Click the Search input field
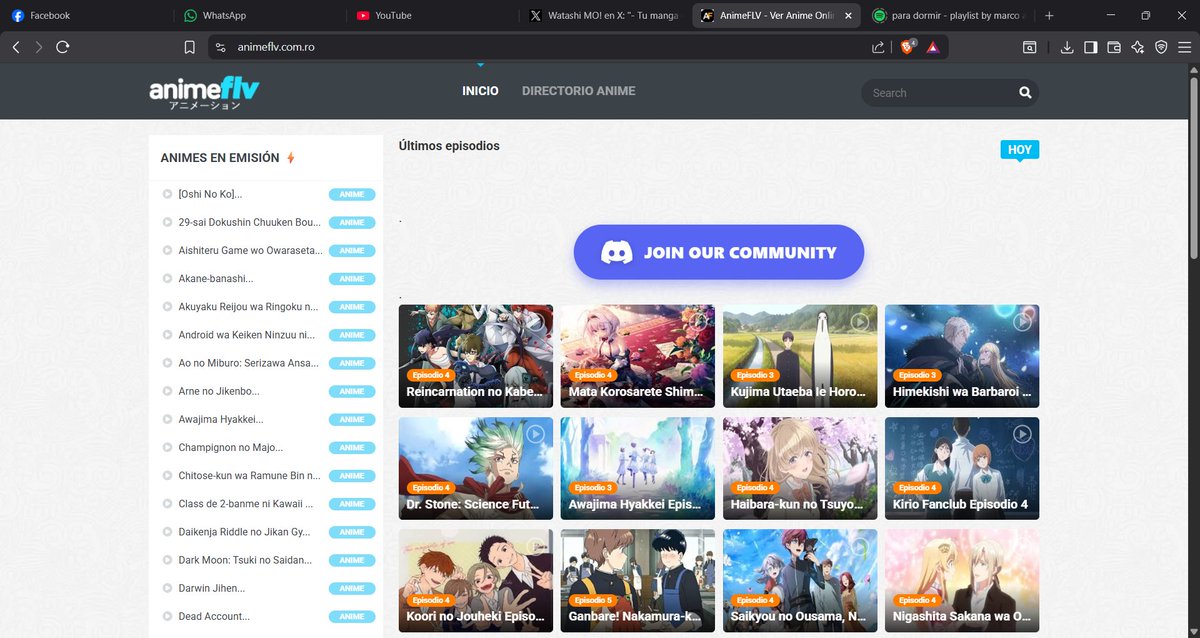The height and width of the screenshot is (638, 1200). click(x=938, y=93)
